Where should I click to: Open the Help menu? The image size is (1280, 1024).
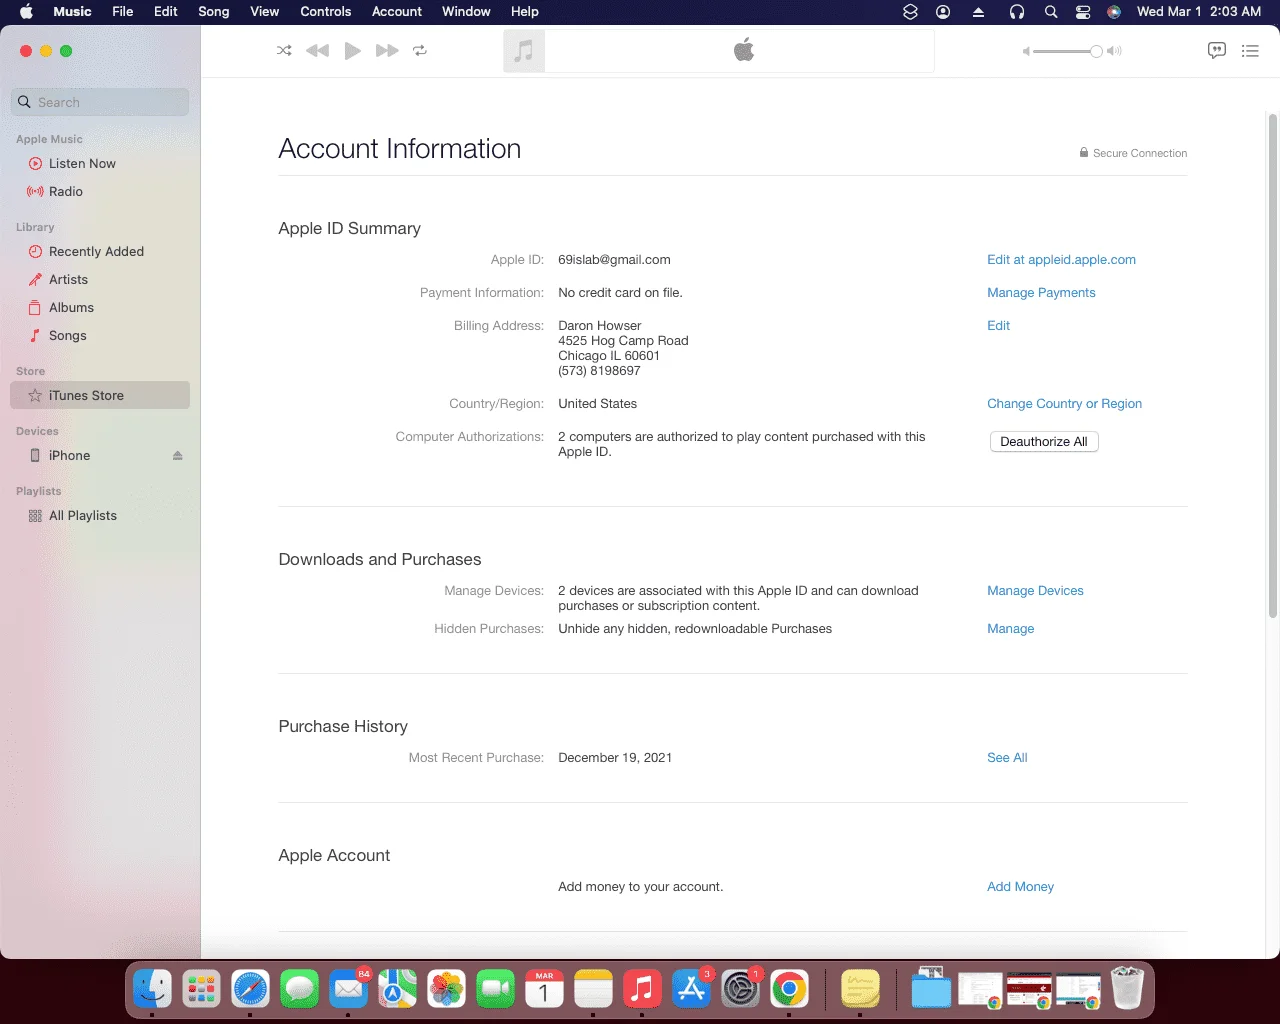pos(525,12)
